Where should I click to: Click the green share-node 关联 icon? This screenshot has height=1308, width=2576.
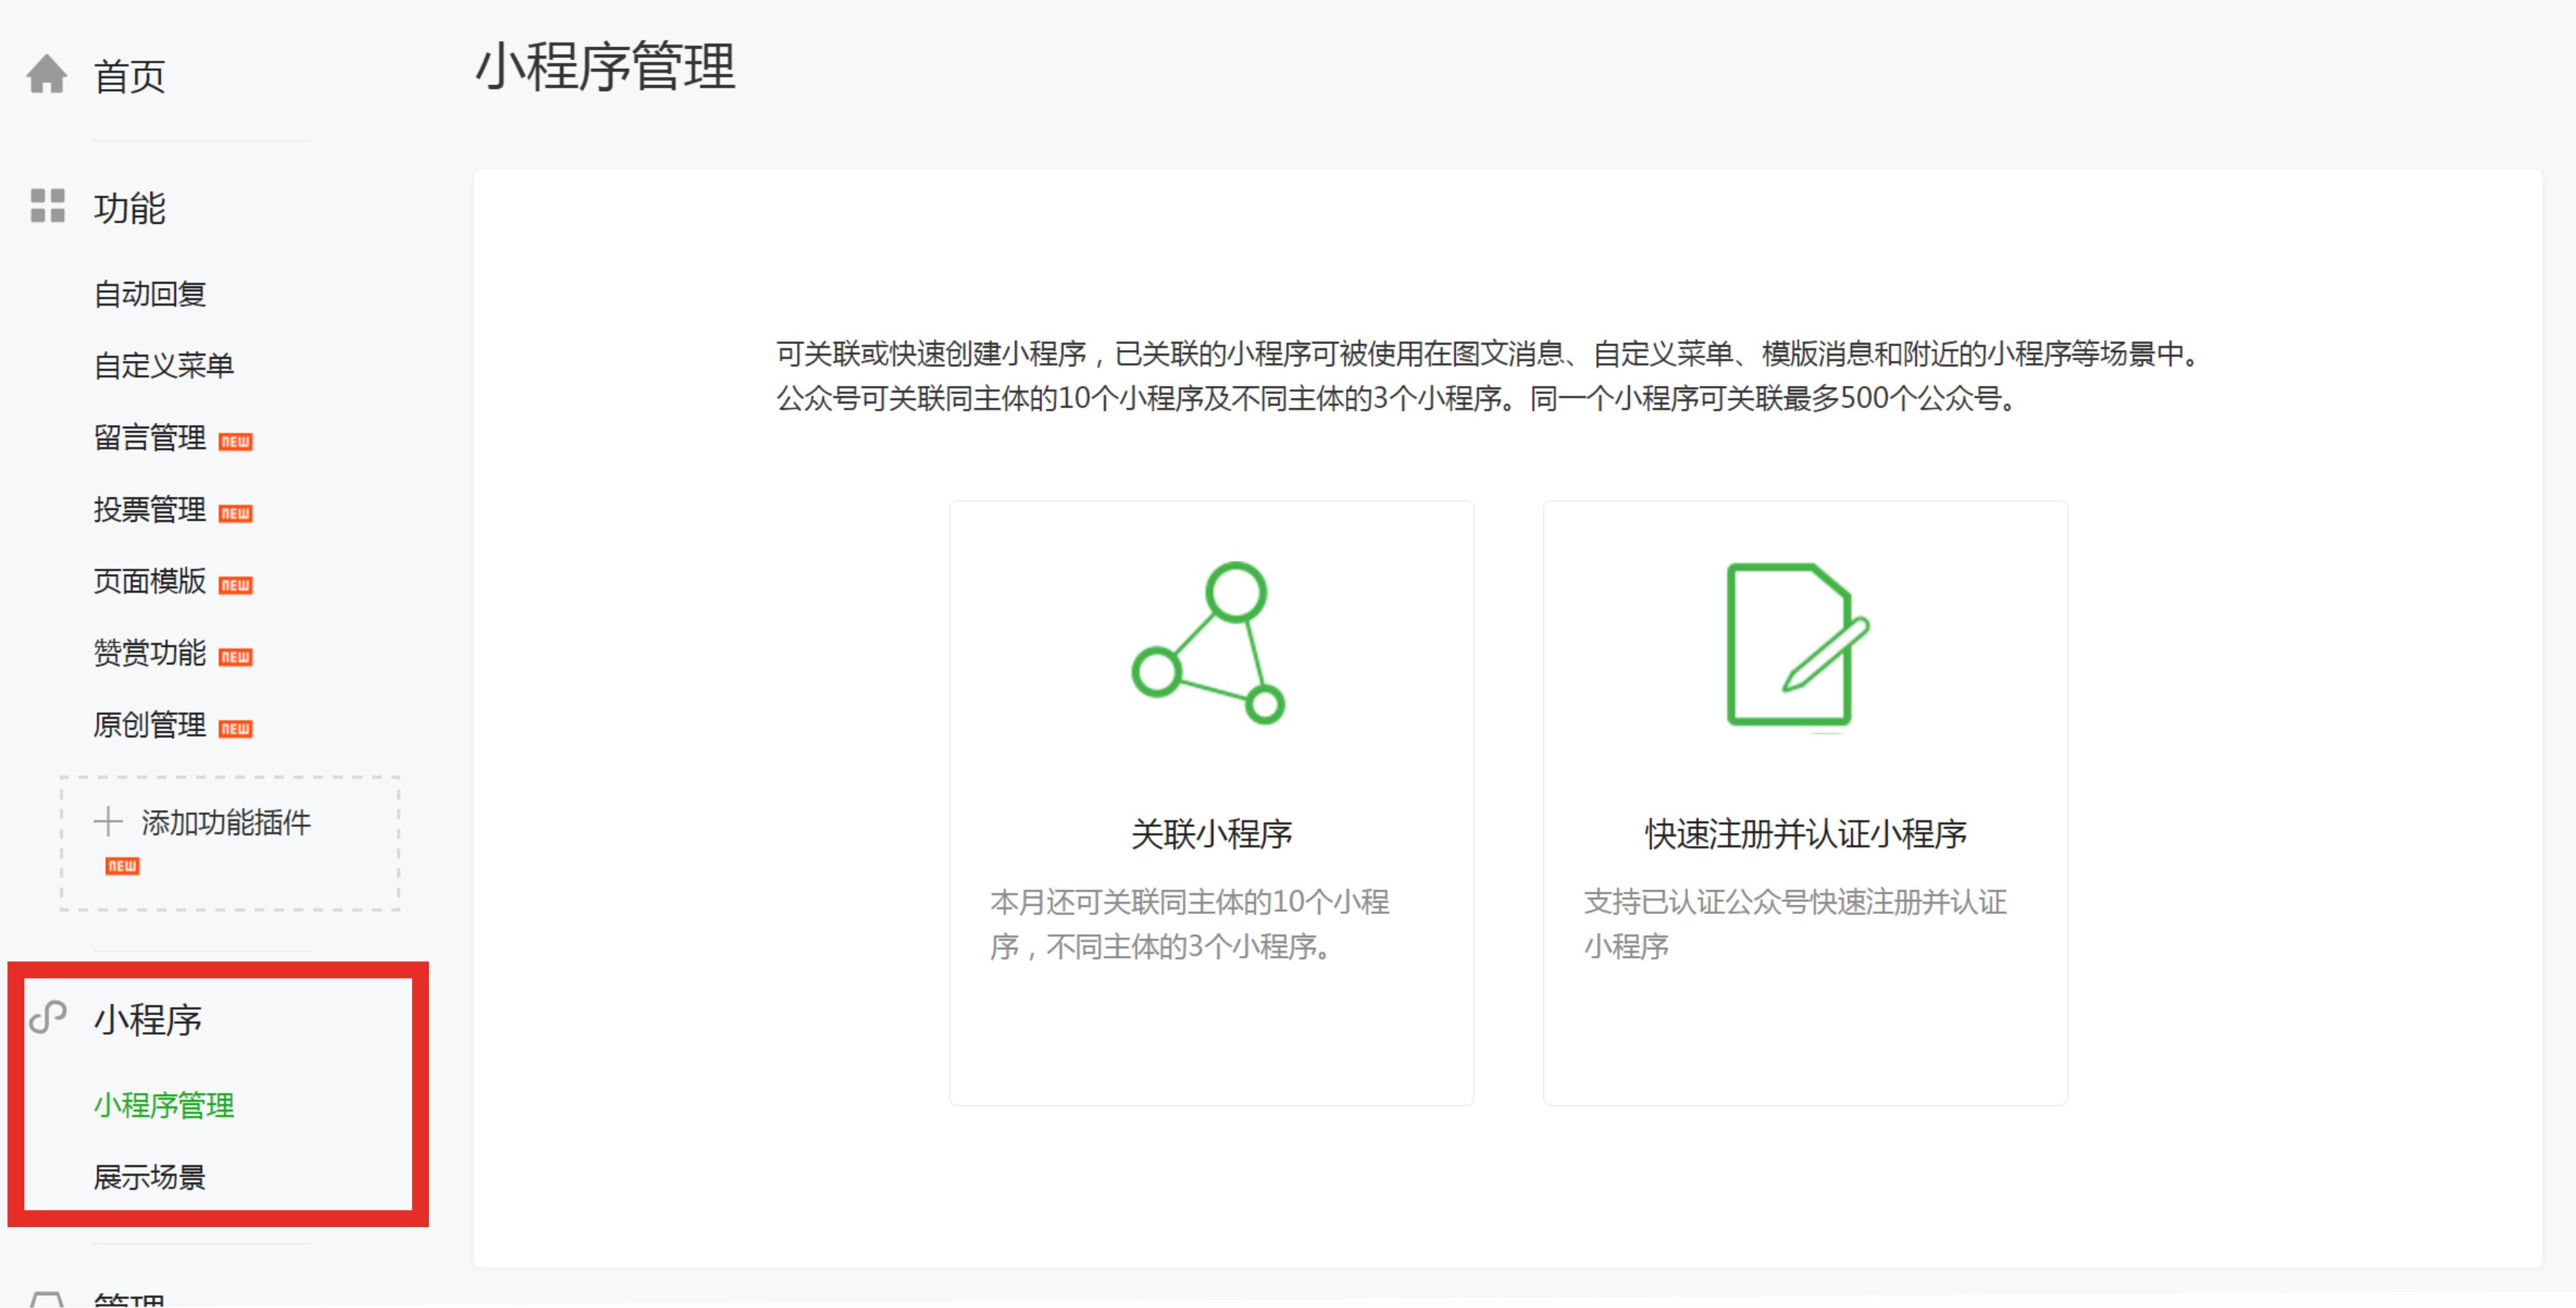[1208, 643]
